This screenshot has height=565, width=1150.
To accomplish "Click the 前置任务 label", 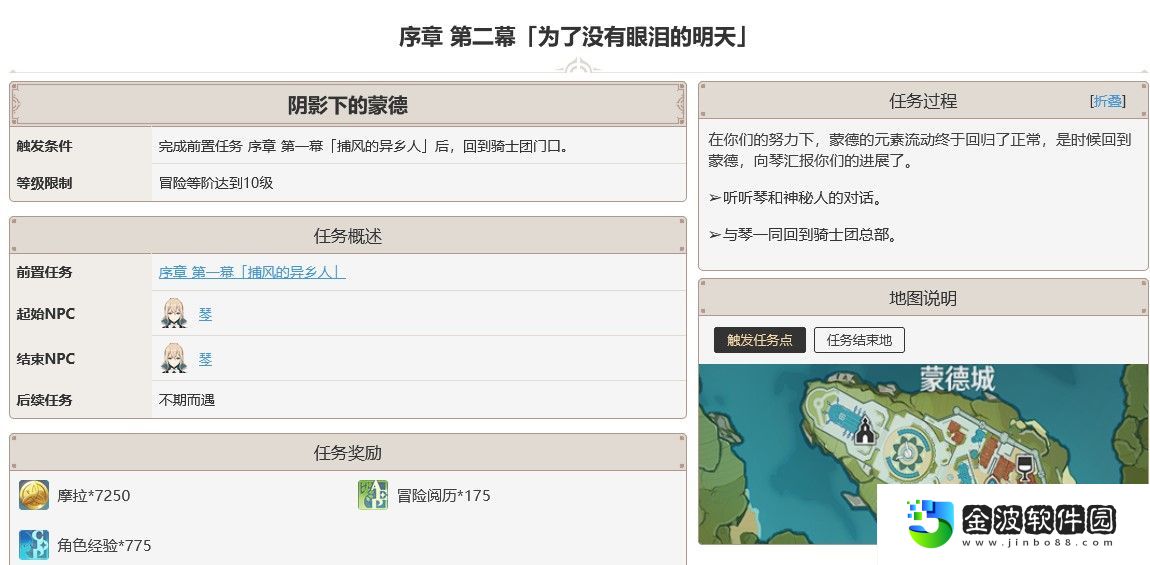I will pos(44,272).
